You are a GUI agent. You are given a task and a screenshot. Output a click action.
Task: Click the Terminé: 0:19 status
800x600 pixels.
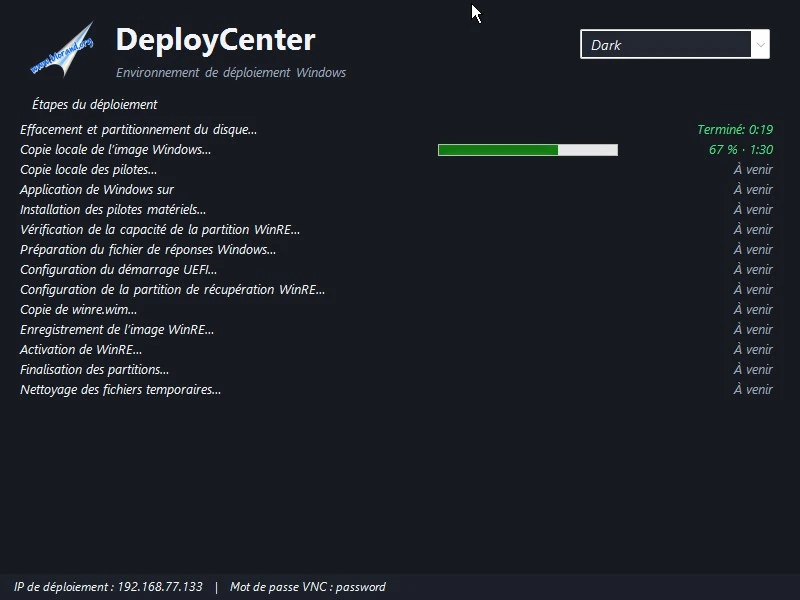[735, 130]
